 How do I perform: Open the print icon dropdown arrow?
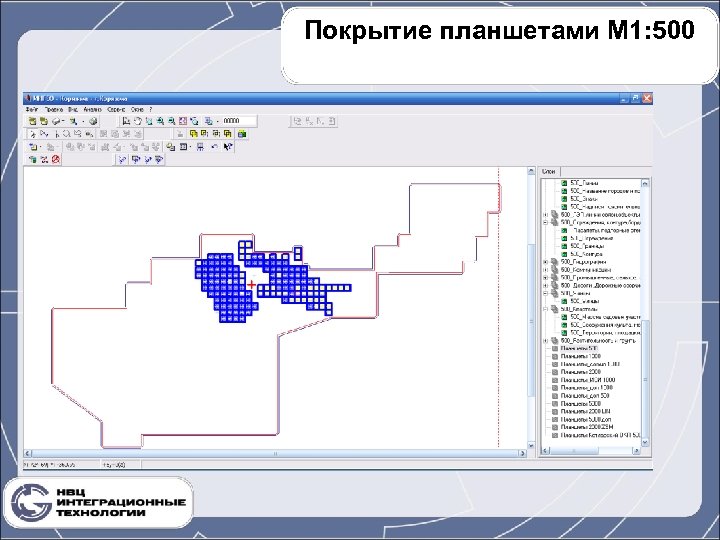pos(63,121)
